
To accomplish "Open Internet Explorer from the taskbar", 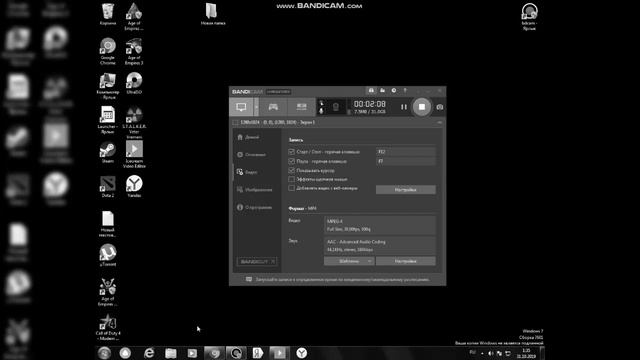I will 149,353.
